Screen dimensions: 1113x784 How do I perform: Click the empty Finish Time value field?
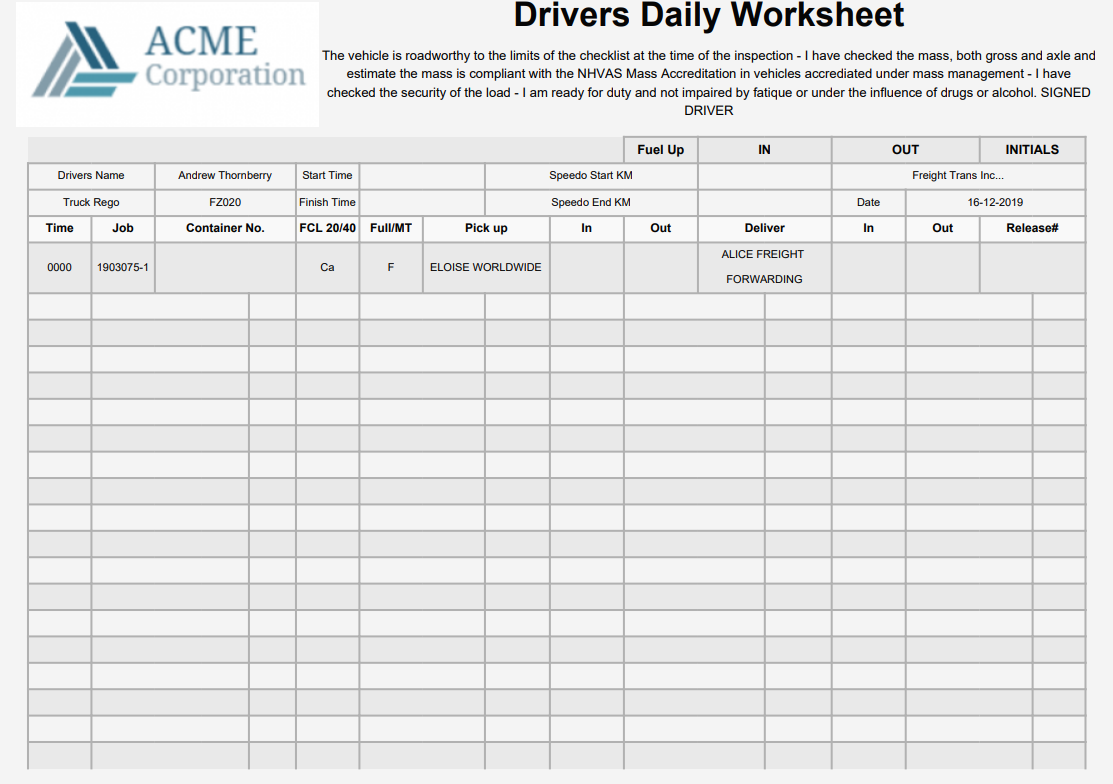(422, 202)
